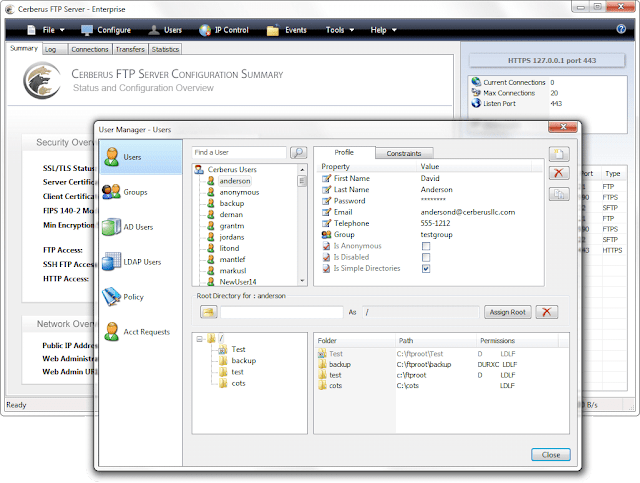
Task: Click the magnifier search user icon
Action: point(298,153)
